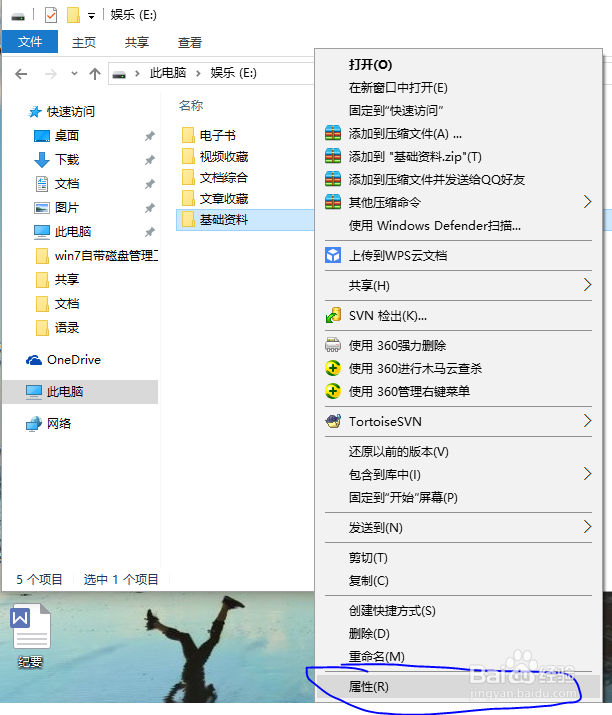The image size is (612, 715).
Task: Expand the 其他压缩命令 submenu
Action: 587,202
